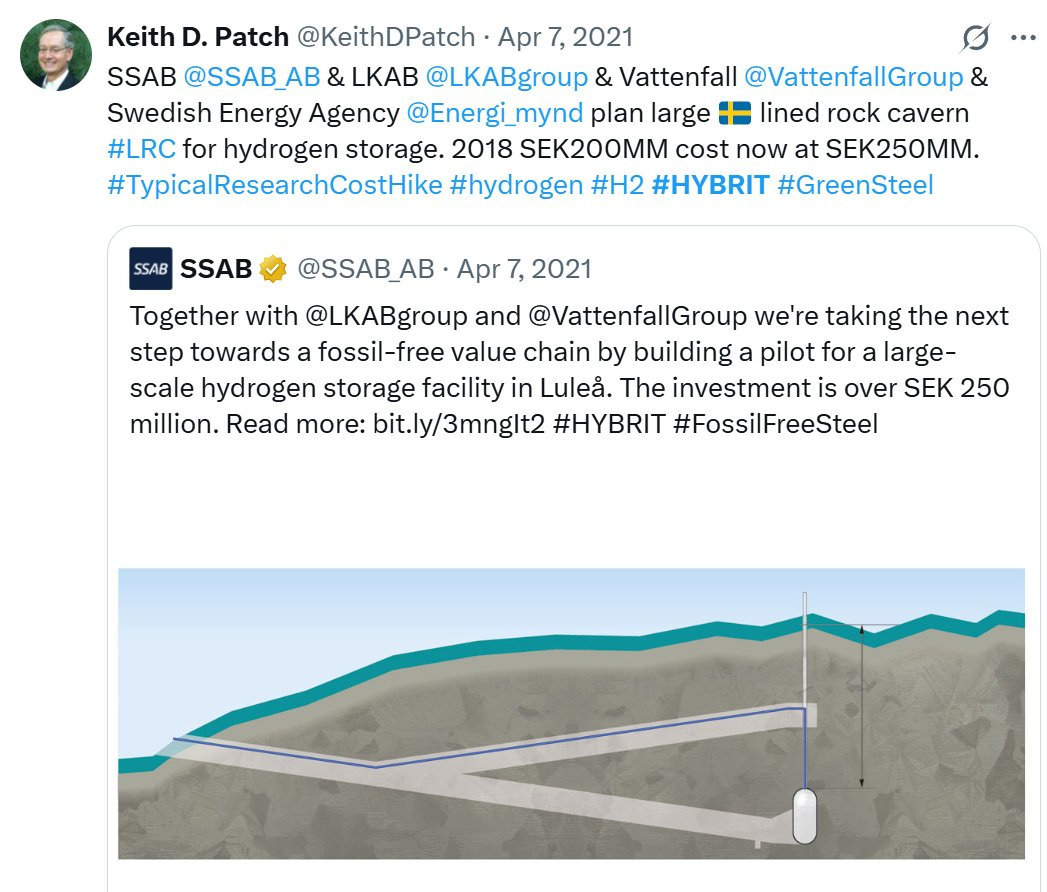Open Keith D. Patch's profile picture
Viewport: 1047px width, 892px height.
tap(56, 55)
